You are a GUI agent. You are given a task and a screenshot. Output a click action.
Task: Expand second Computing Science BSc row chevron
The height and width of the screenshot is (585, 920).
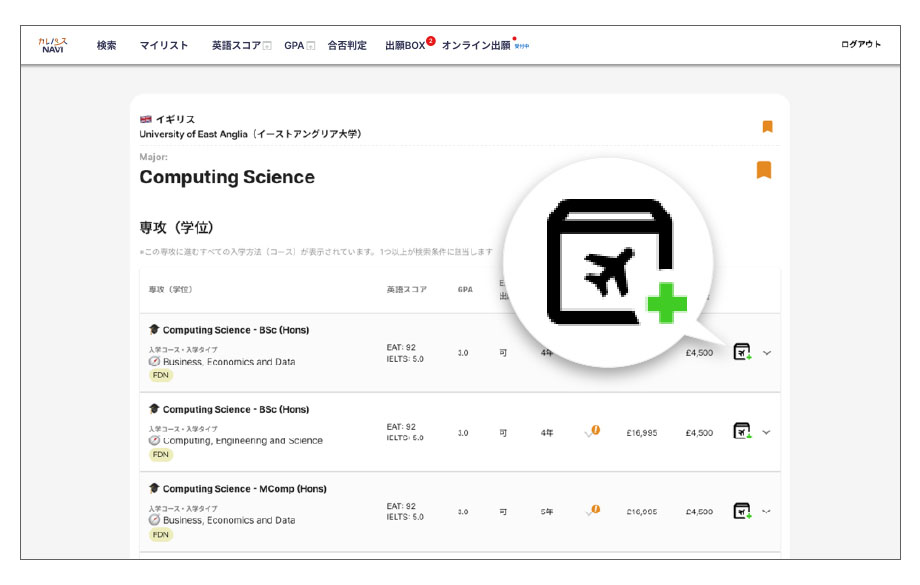pyautogui.click(x=767, y=432)
